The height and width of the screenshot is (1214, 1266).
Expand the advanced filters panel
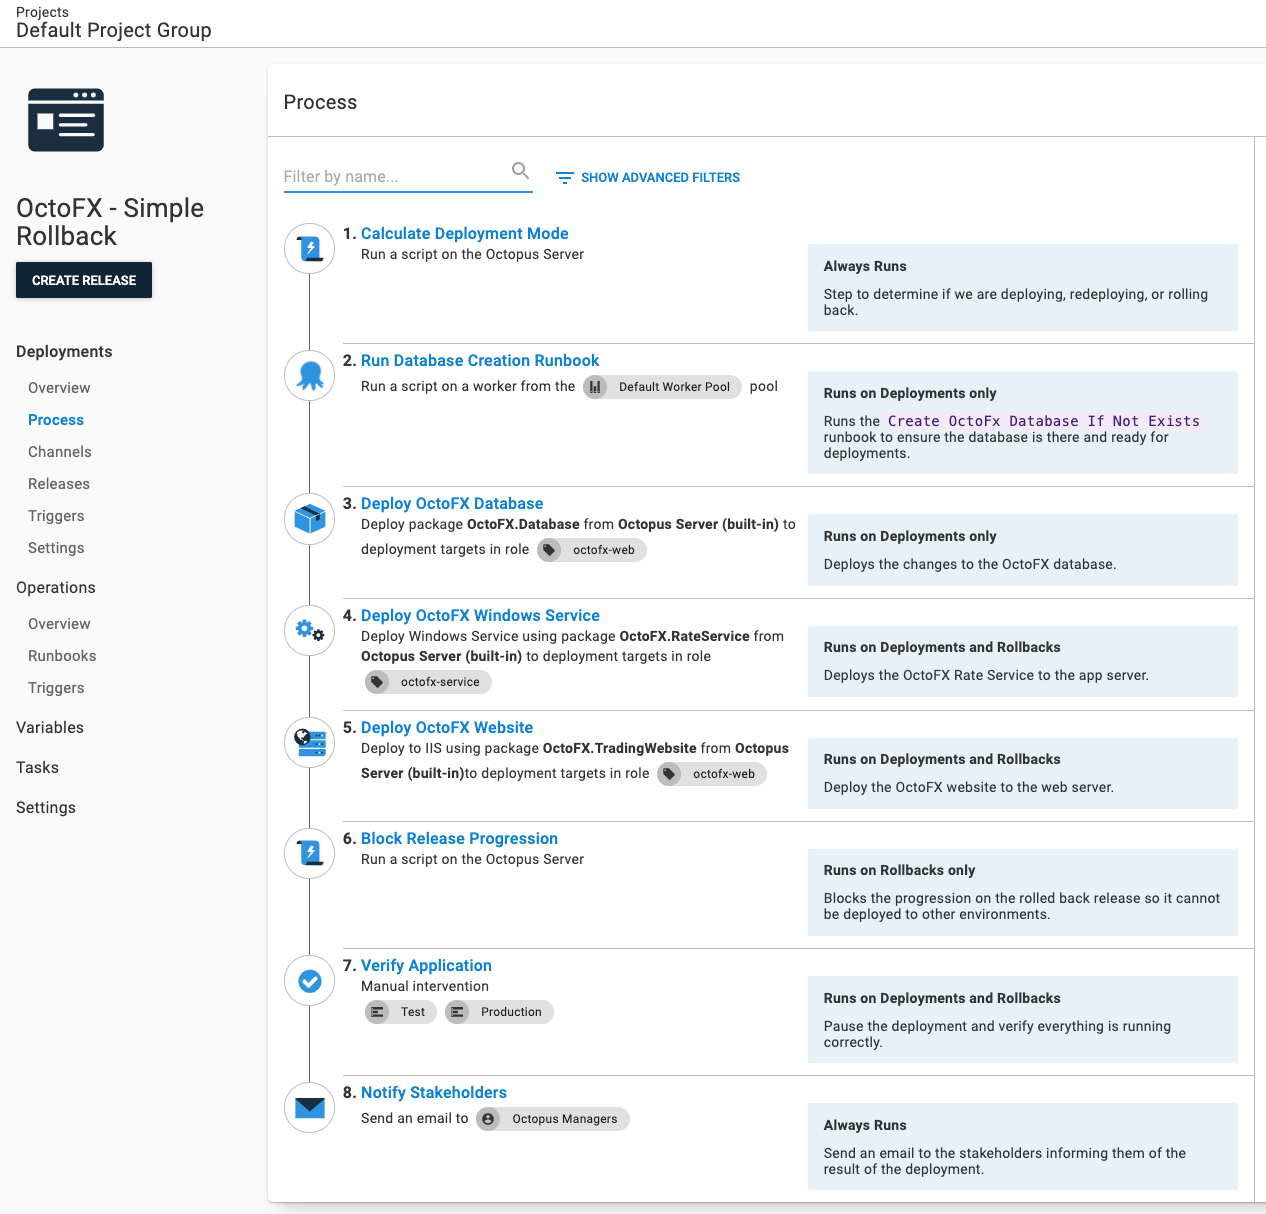click(647, 177)
